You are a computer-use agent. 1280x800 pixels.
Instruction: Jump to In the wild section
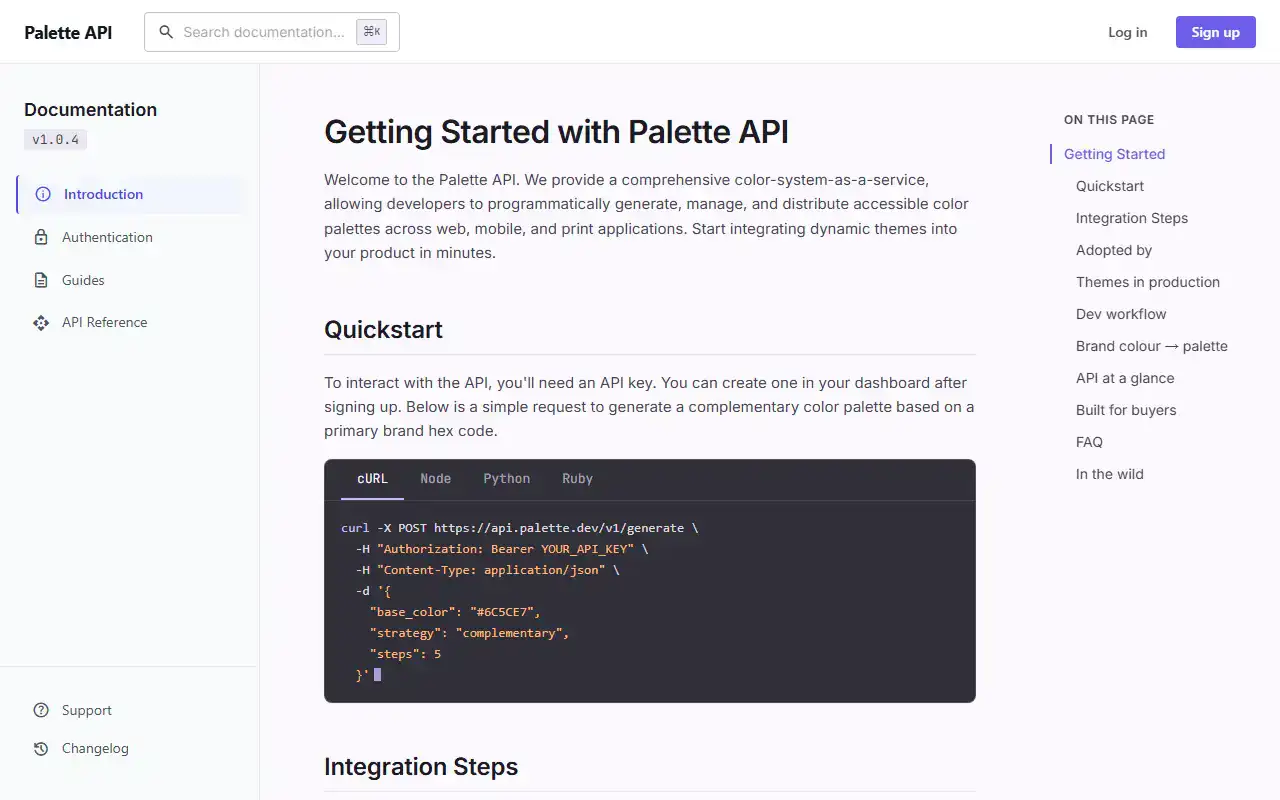1110,474
